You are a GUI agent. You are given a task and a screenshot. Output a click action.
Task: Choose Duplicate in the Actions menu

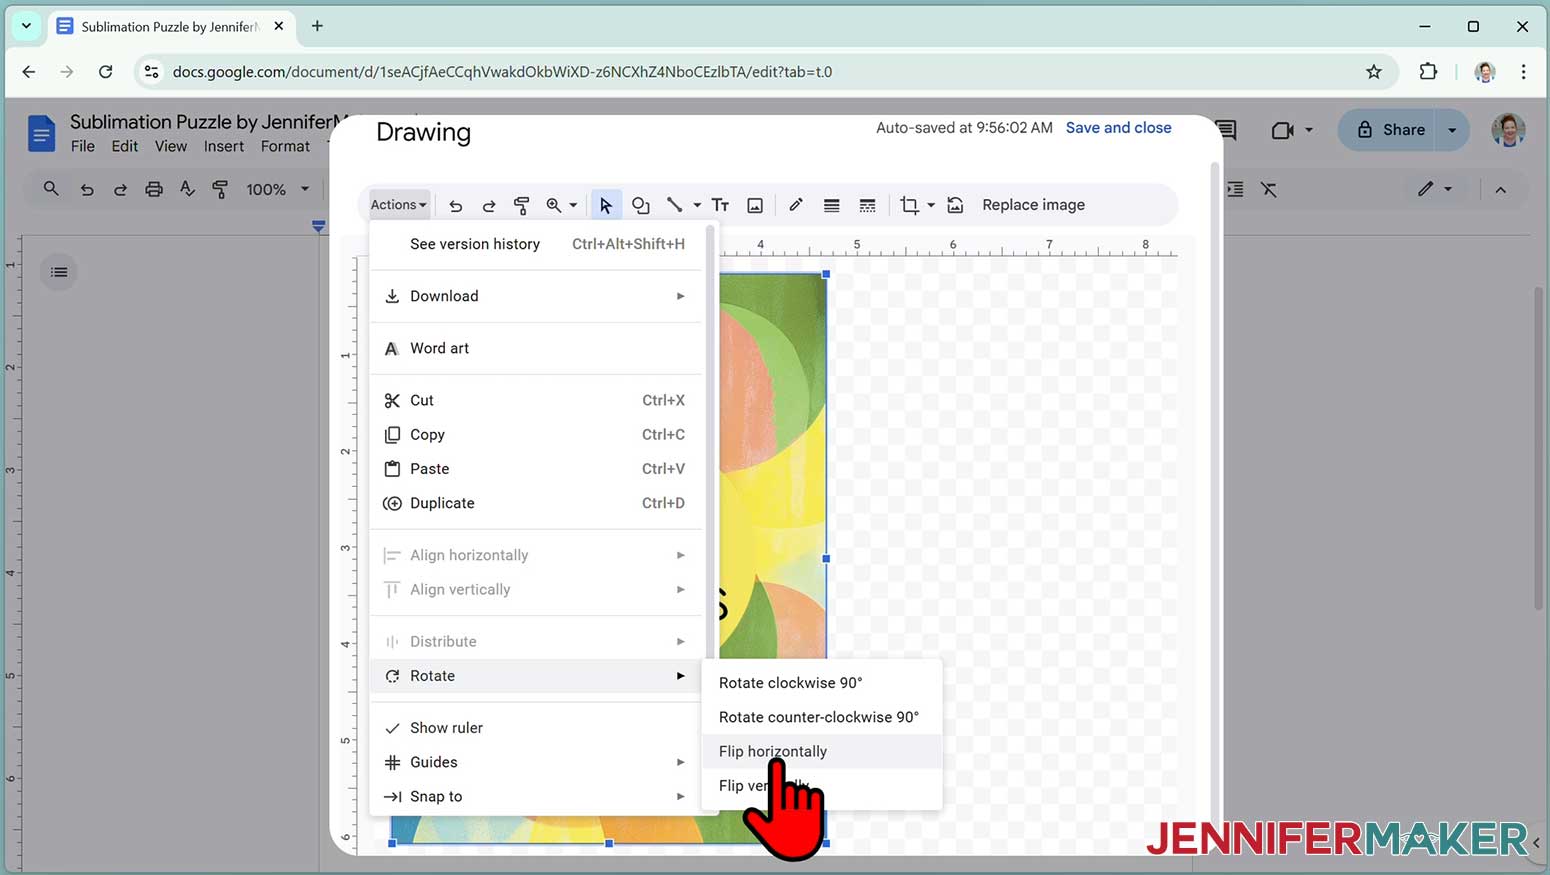coord(538,503)
